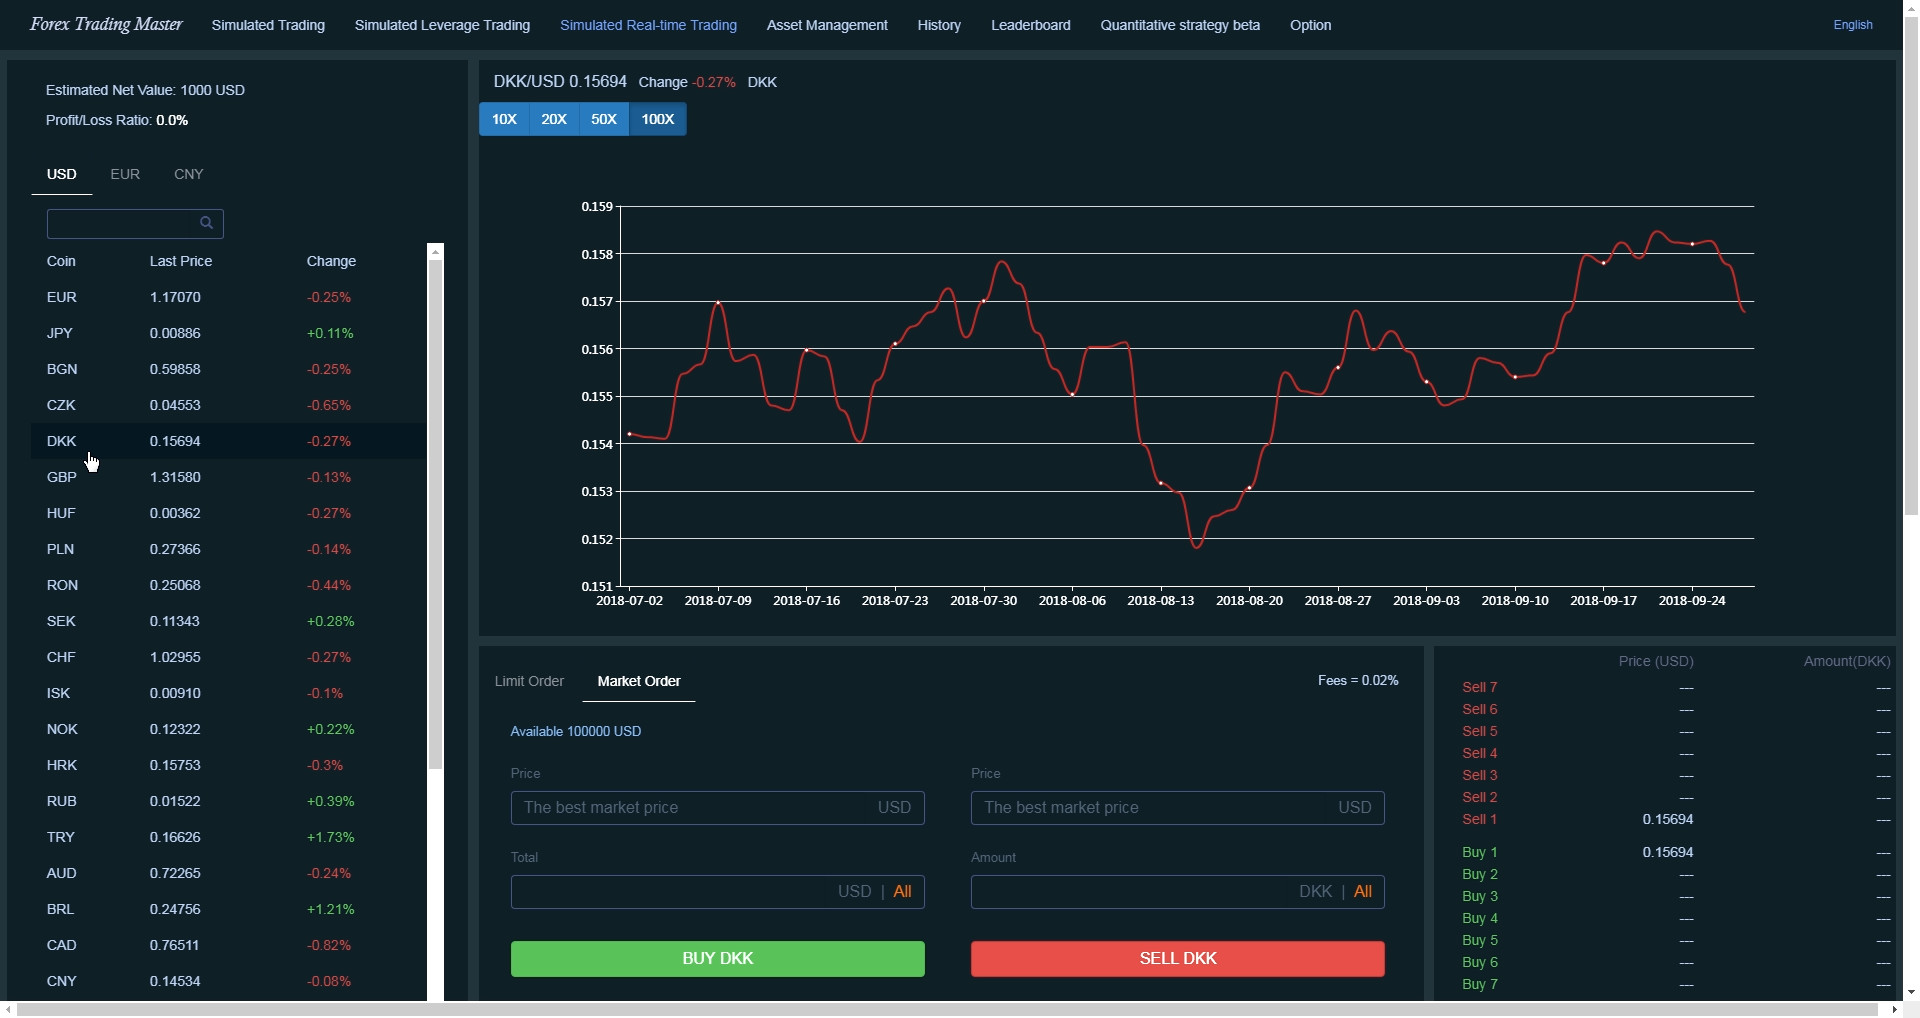Click the BUY DKK button
Viewport: 1920px width, 1018px height.
click(717, 958)
